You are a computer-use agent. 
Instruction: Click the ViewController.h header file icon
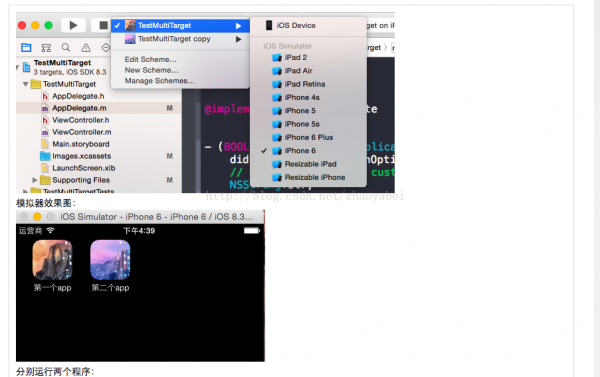pos(45,120)
